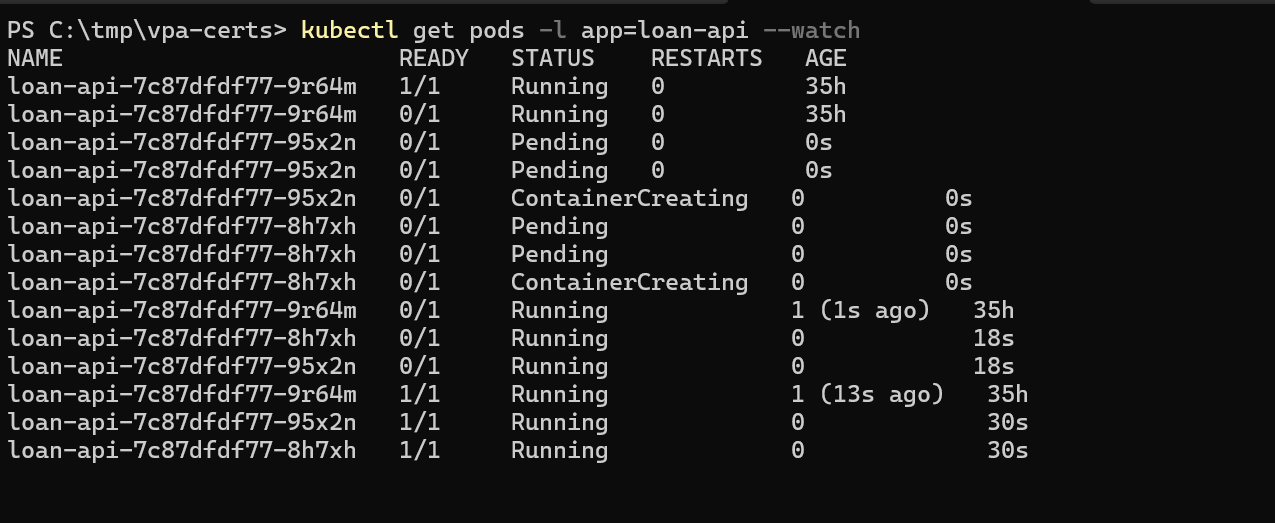Screen dimensions: 1275x523
Task: Click the STATUS column header
Action: [x=552, y=59]
